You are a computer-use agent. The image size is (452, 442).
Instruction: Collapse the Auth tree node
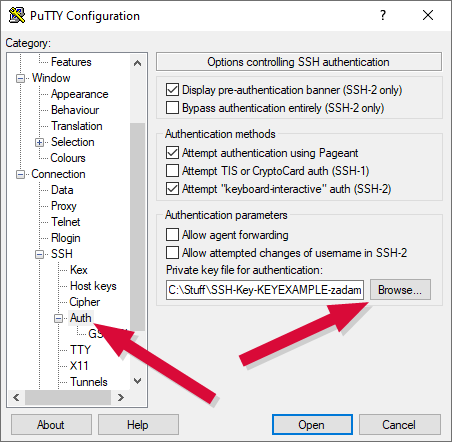[59, 319]
